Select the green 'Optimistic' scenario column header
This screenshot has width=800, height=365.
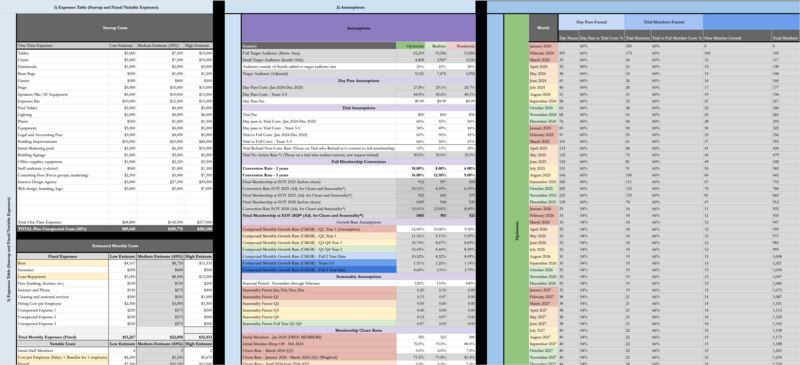coord(411,45)
